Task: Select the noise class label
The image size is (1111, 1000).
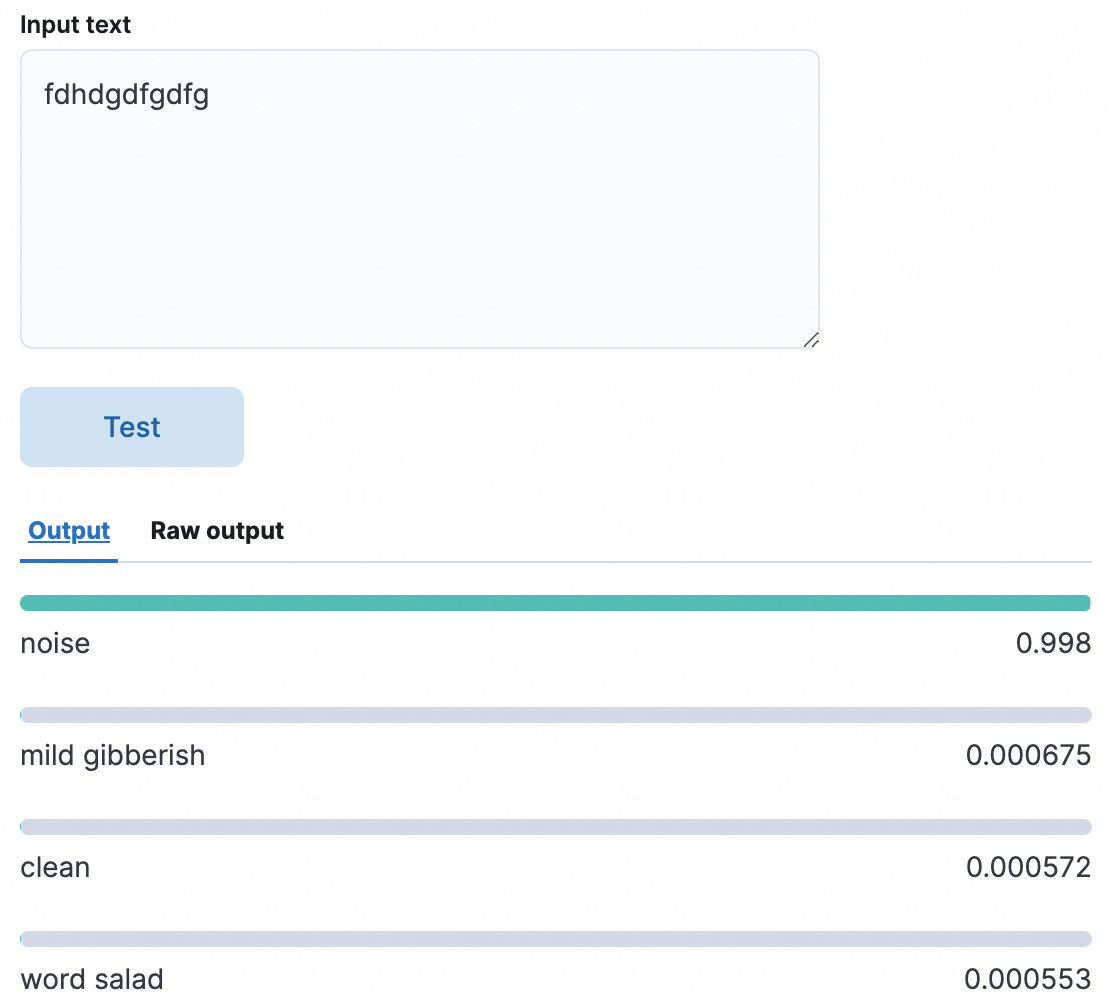Action: pyautogui.click(x=55, y=643)
